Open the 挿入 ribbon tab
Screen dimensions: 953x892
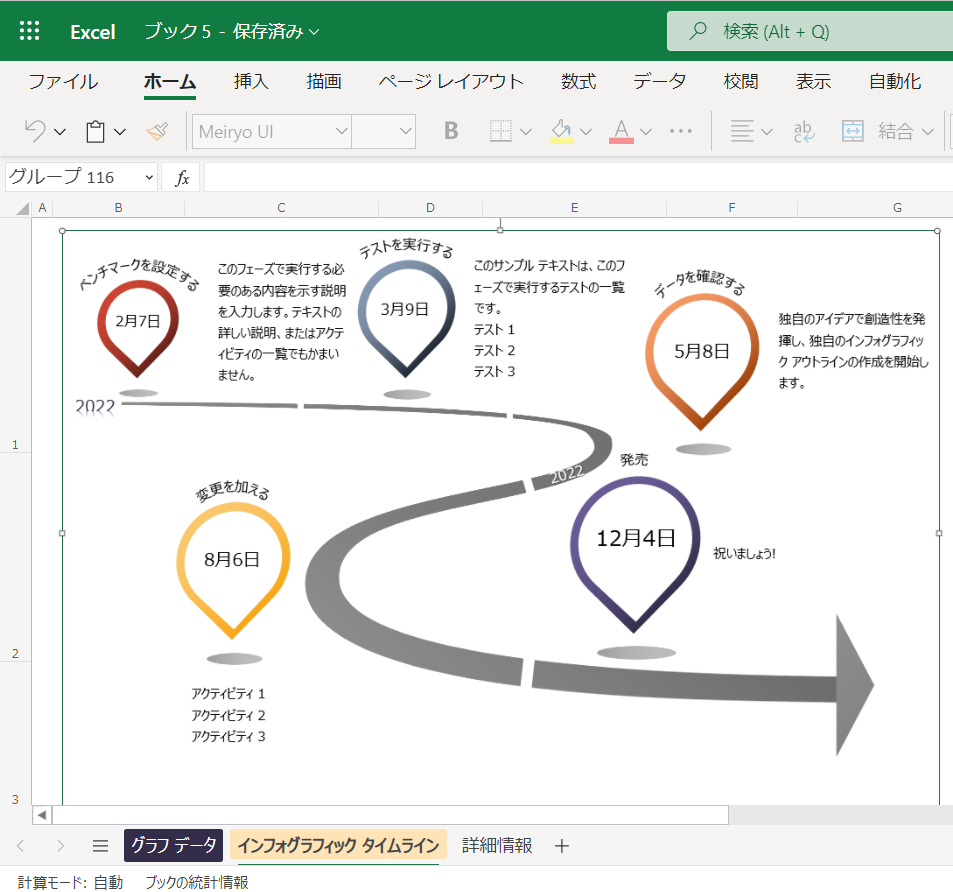pyautogui.click(x=251, y=81)
